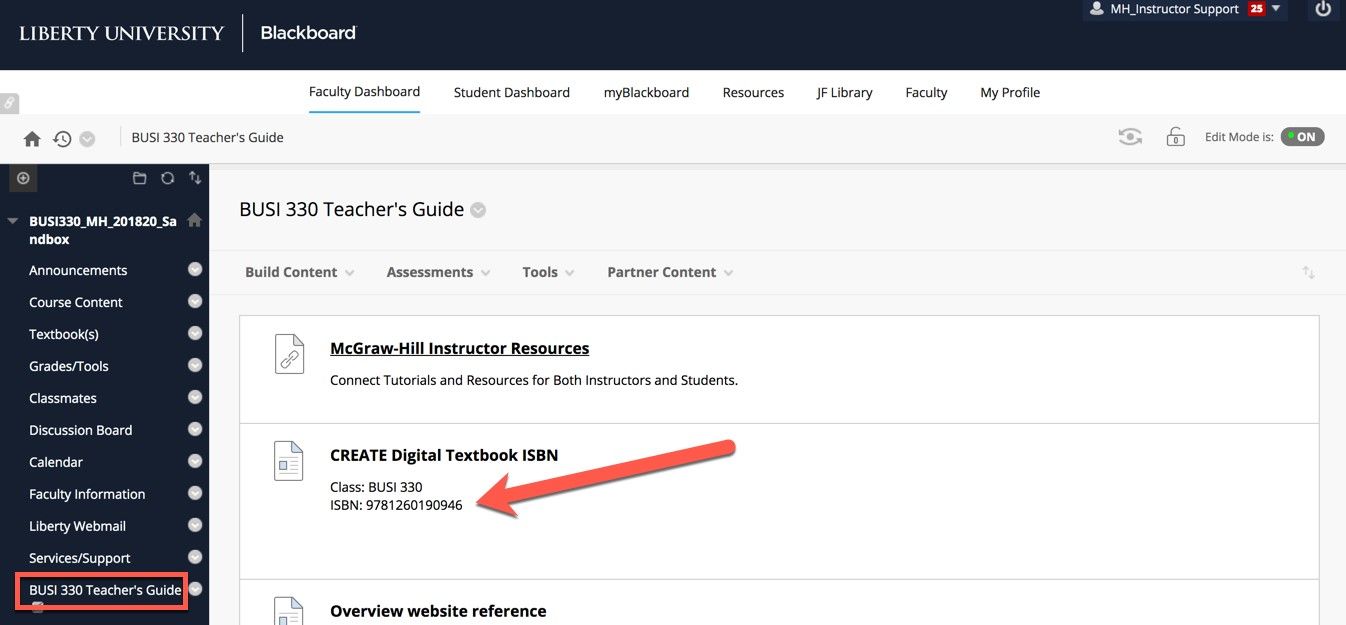Open the Partner Content dropdown
The width and height of the screenshot is (1346, 625).
pyautogui.click(x=670, y=272)
